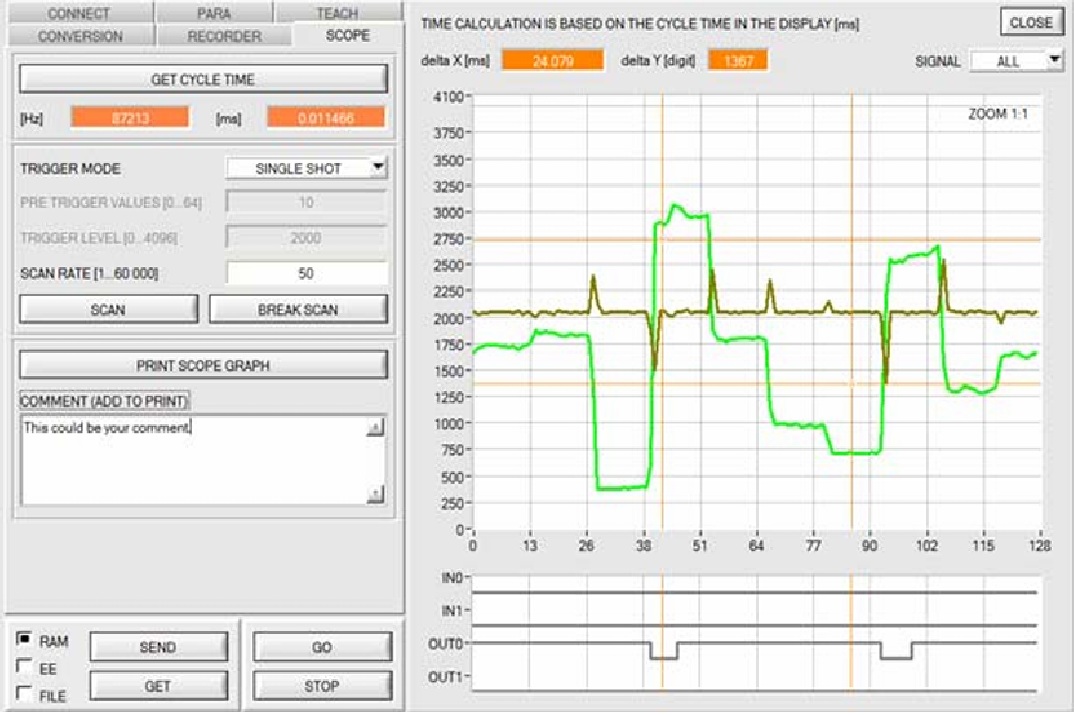The height and width of the screenshot is (715, 1074).
Task: Click the green signal peak near 3000
Action: pyautogui.click(x=675, y=206)
